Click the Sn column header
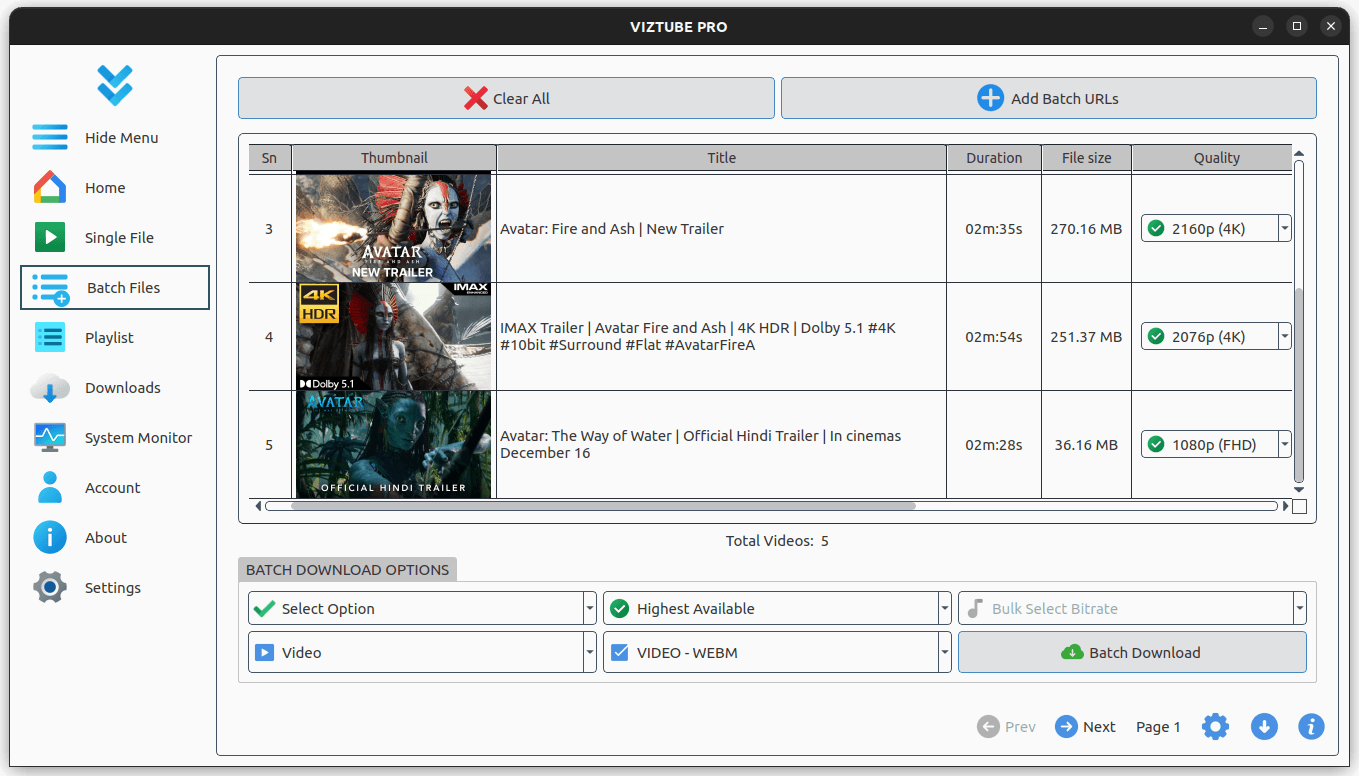 click(269, 158)
